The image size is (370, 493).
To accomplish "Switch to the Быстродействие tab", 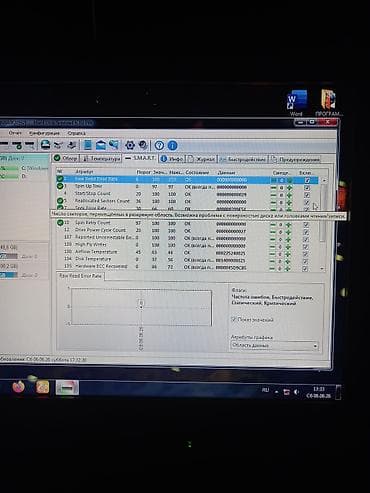I will (243, 159).
